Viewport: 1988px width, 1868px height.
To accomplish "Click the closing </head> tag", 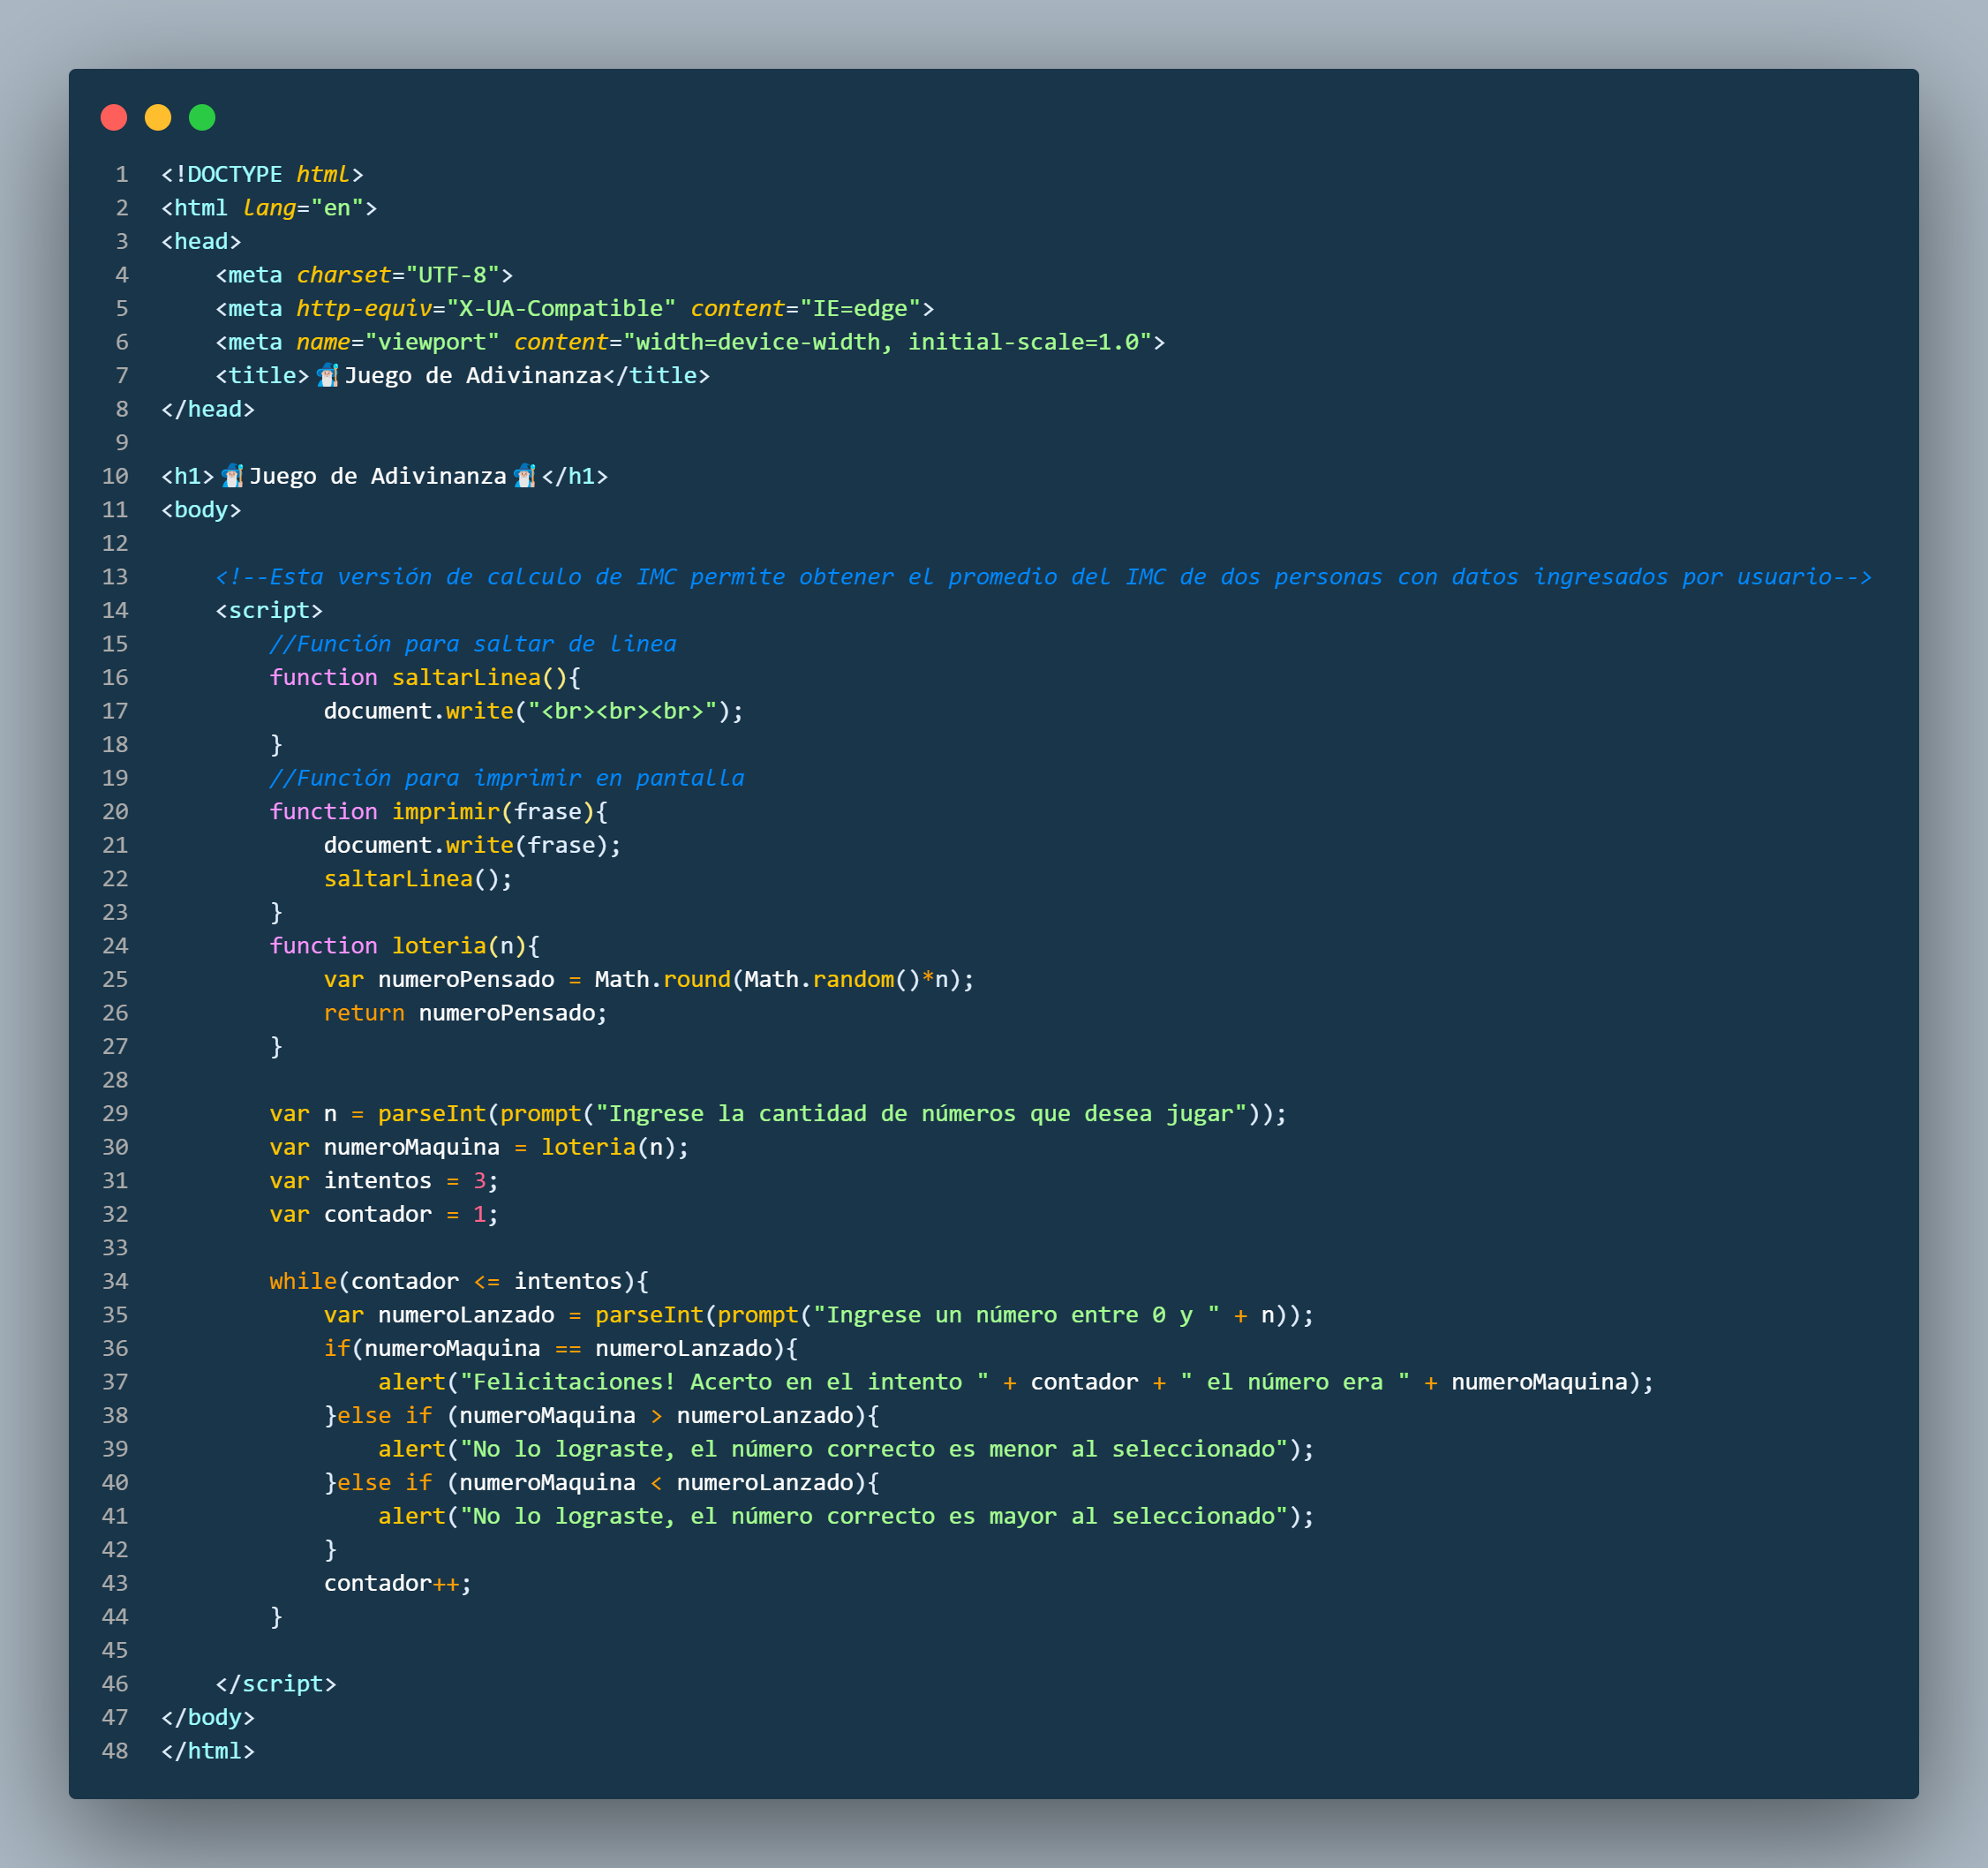I will click(x=208, y=409).
